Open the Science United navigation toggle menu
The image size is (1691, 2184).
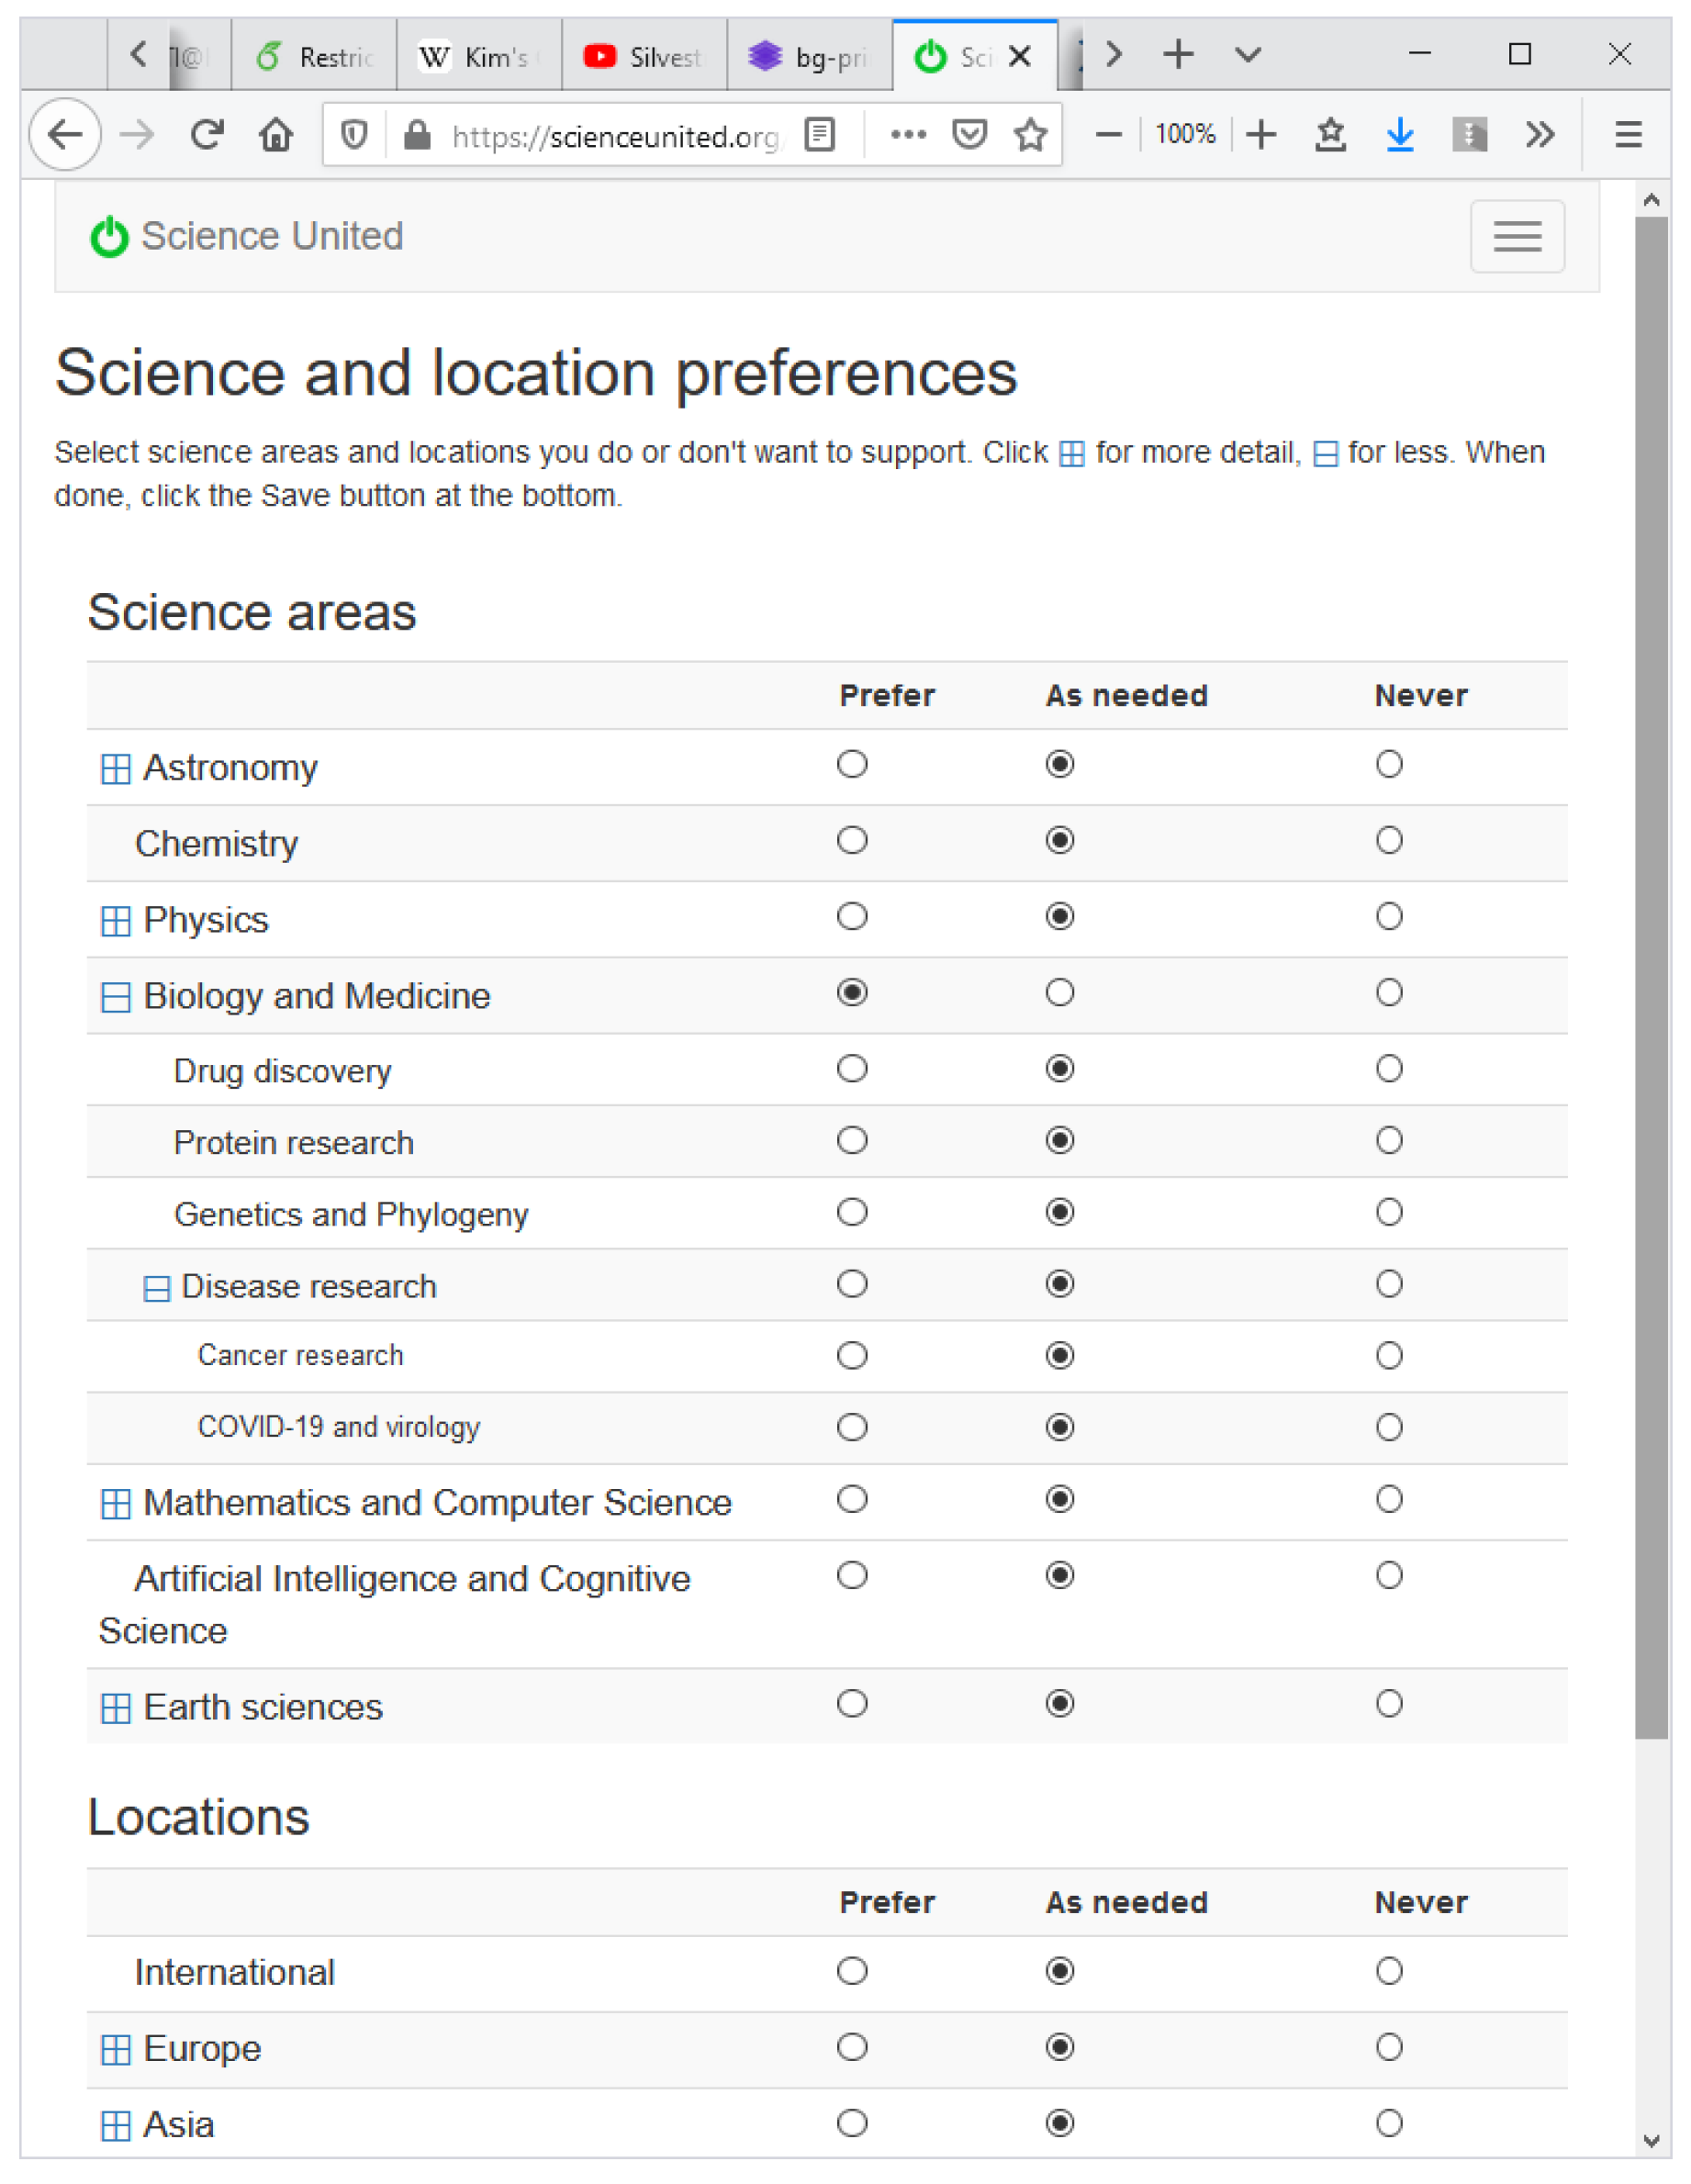pos(1516,237)
